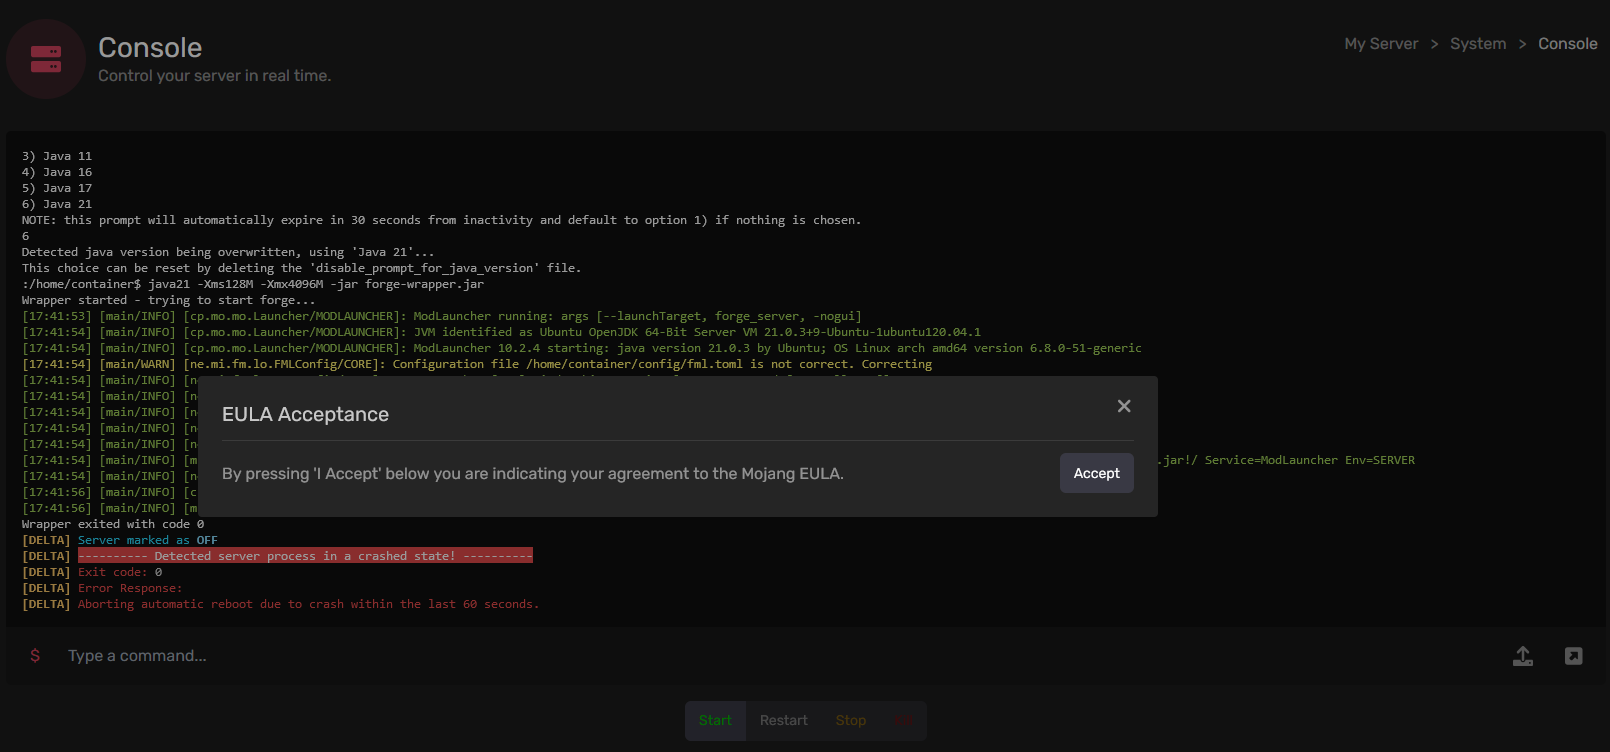This screenshot has width=1610, height=752.
Task: Click the red server icon beside Console heading
Action: point(46,59)
